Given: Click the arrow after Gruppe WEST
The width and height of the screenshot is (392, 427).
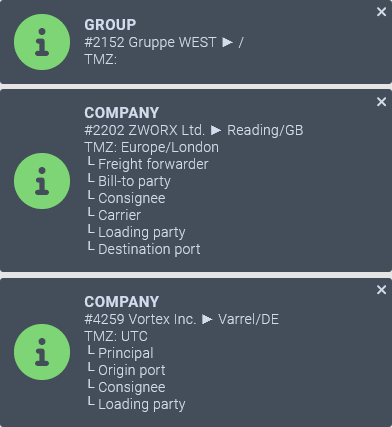Looking at the screenshot, I should click(228, 42).
